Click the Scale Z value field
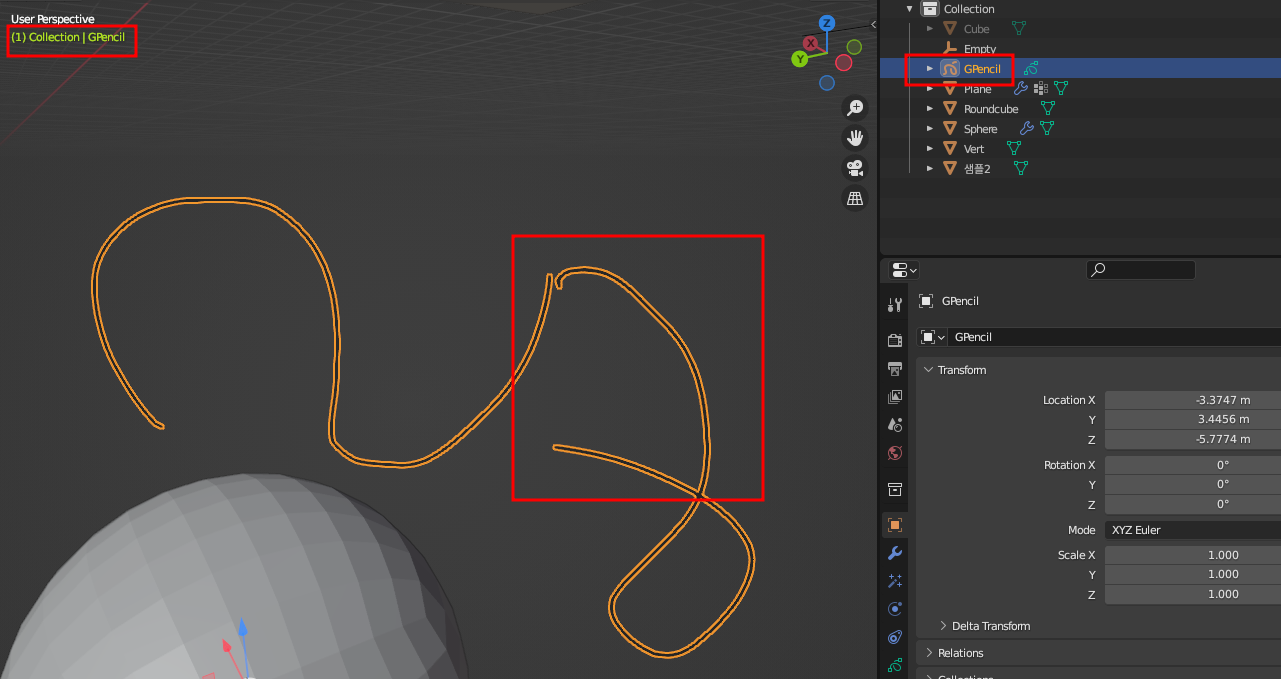Viewport: 1281px width, 679px height. (1192, 594)
